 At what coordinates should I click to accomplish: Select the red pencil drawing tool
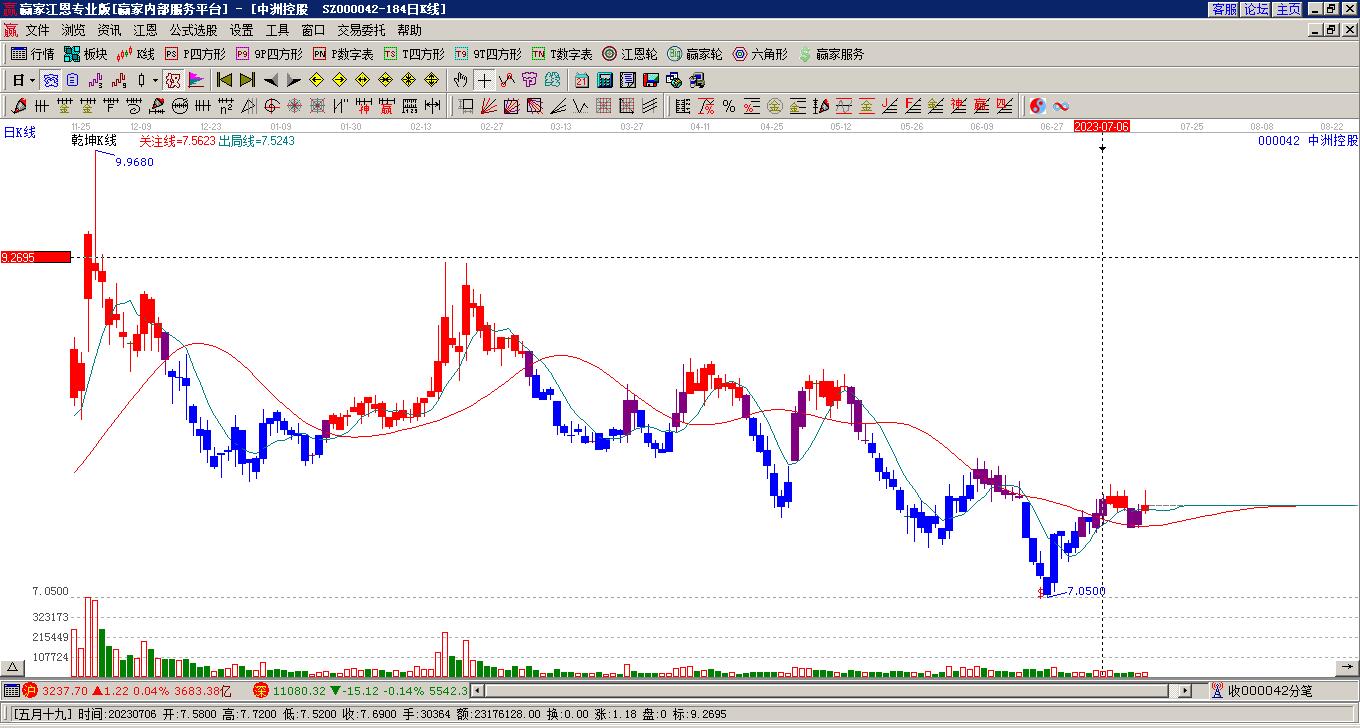click(18, 106)
